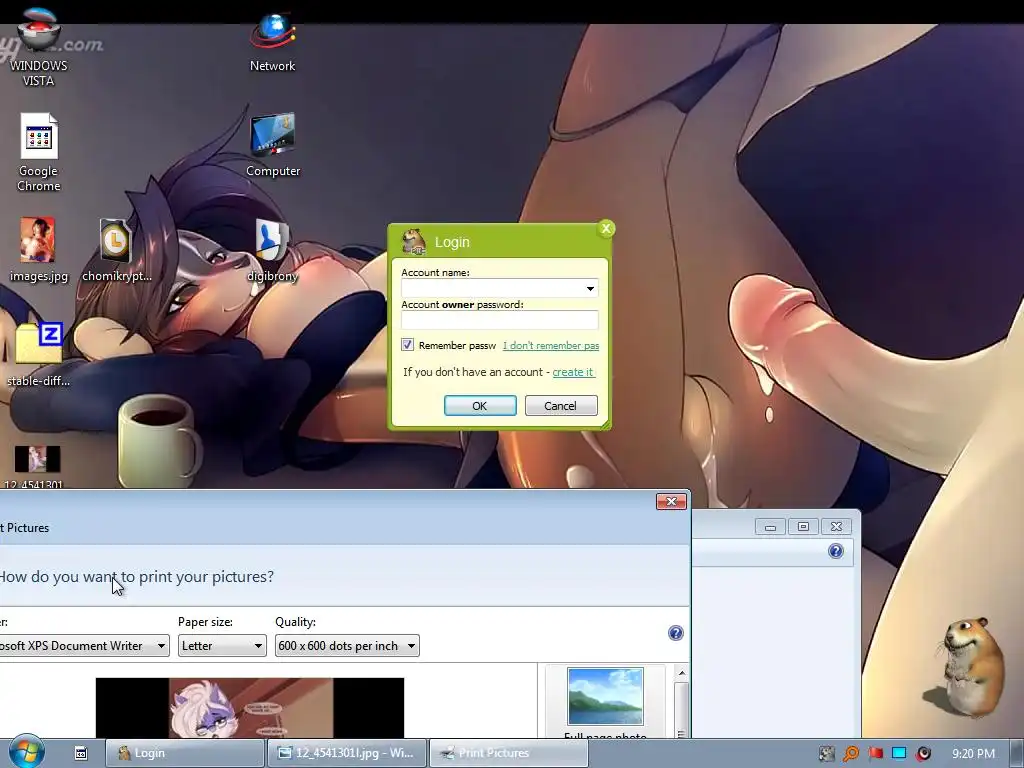Screen dimensions: 1024x768
Task: Dismiss the Login dialog with Cancel
Action: tap(561, 406)
